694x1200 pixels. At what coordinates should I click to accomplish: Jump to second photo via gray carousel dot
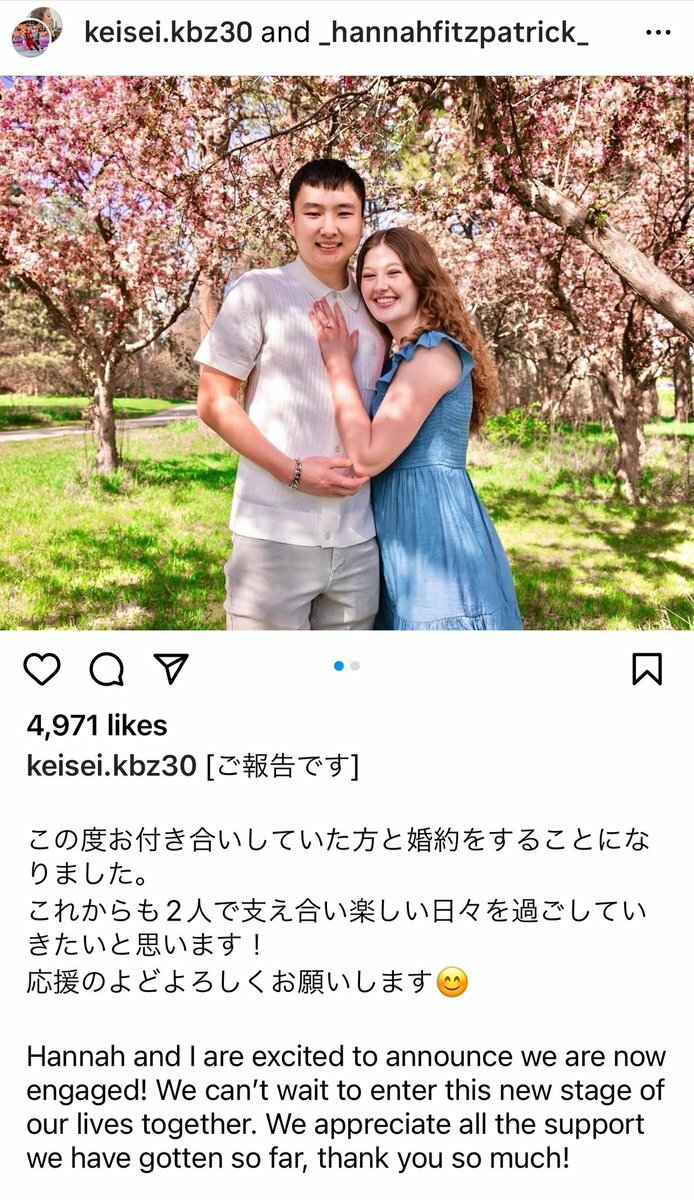coord(355,666)
